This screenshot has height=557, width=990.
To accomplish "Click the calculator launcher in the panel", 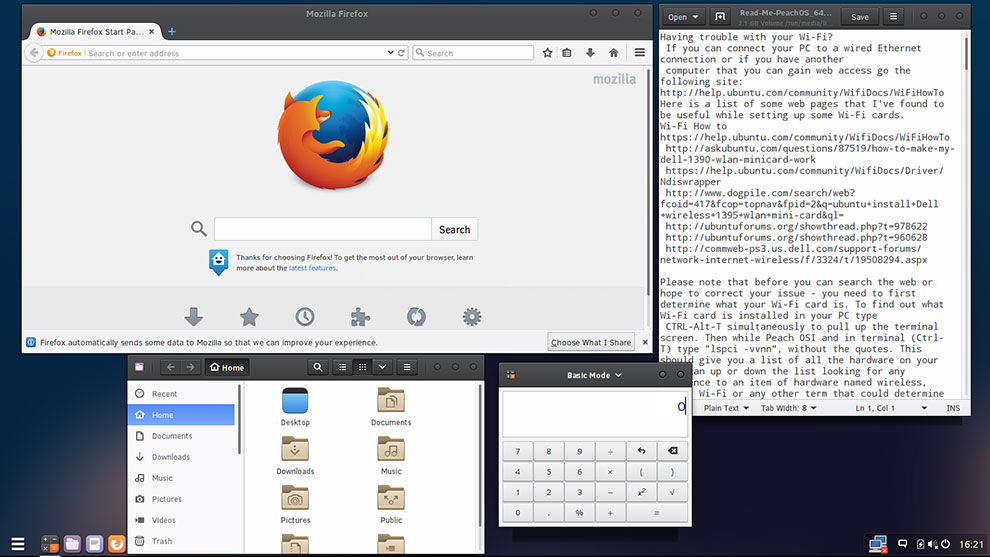I will point(50,544).
